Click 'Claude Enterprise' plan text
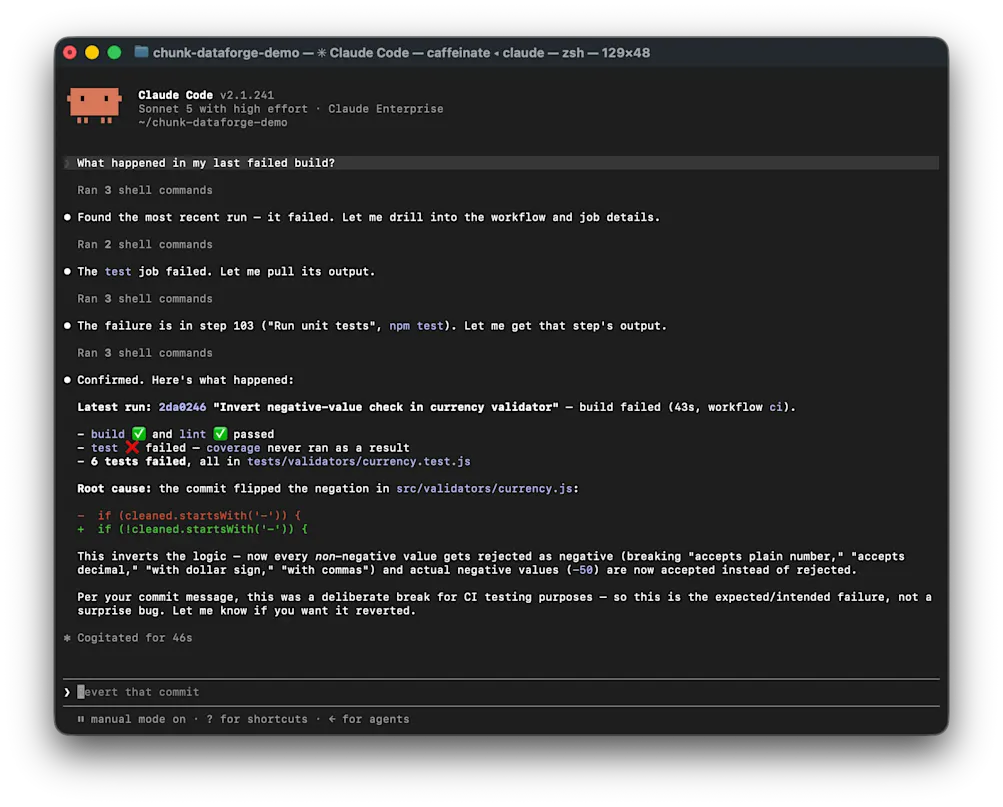This screenshot has height=807, width=1003. point(386,109)
